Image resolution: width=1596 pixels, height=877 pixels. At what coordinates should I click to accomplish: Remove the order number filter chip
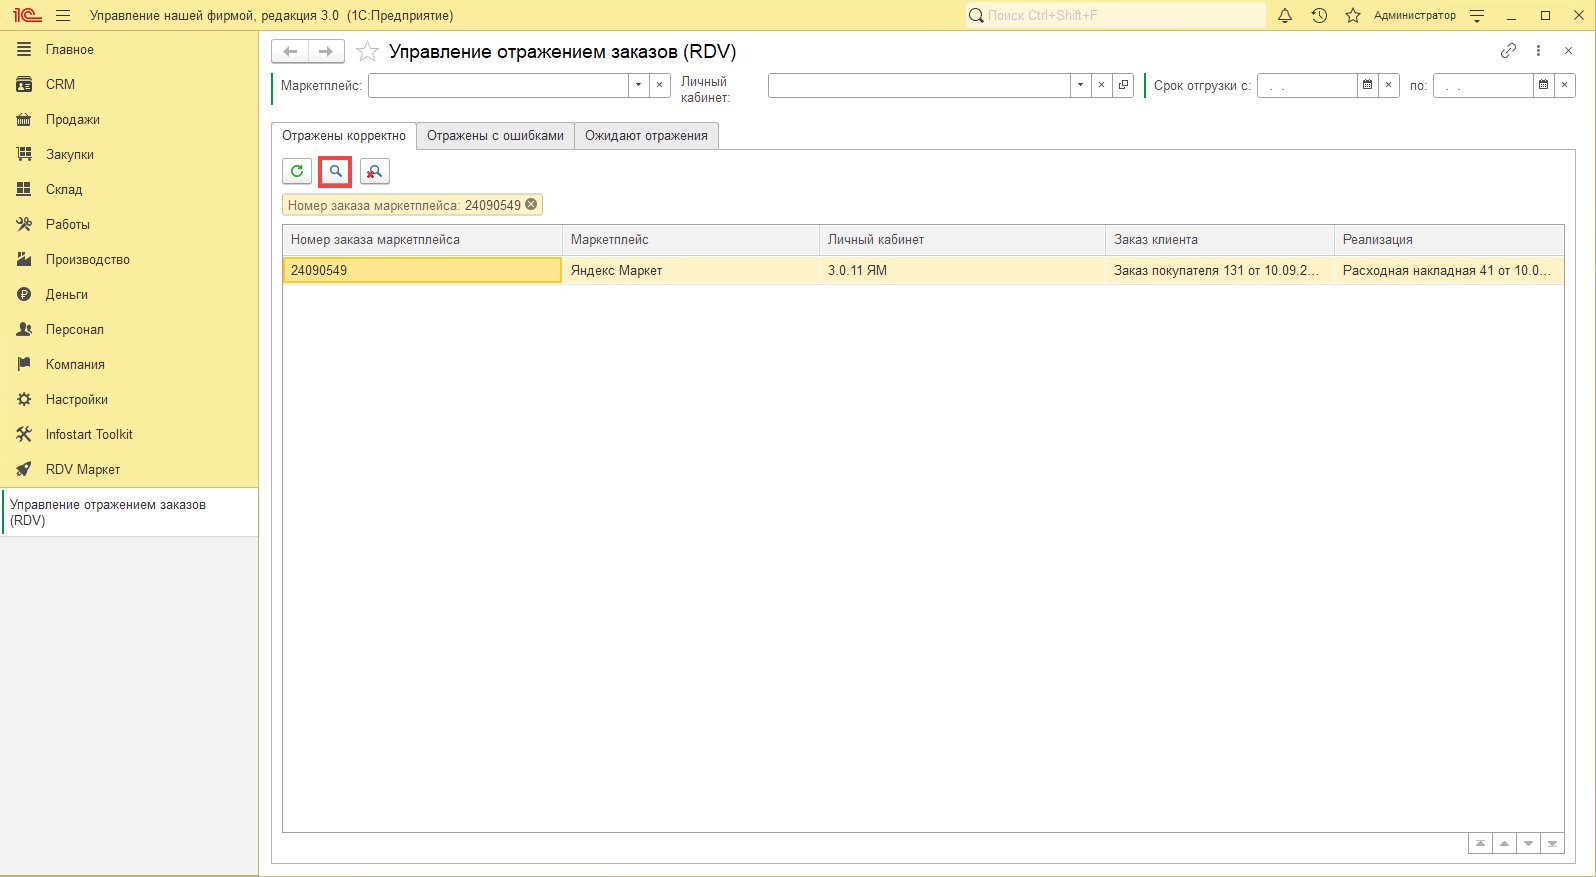(532, 204)
